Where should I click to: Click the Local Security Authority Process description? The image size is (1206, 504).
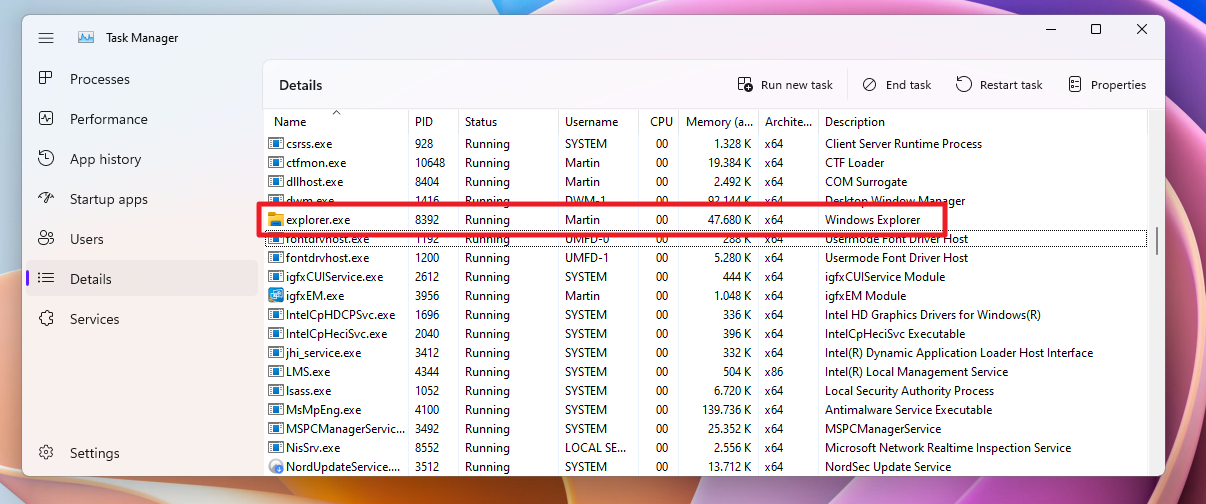tap(909, 391)
